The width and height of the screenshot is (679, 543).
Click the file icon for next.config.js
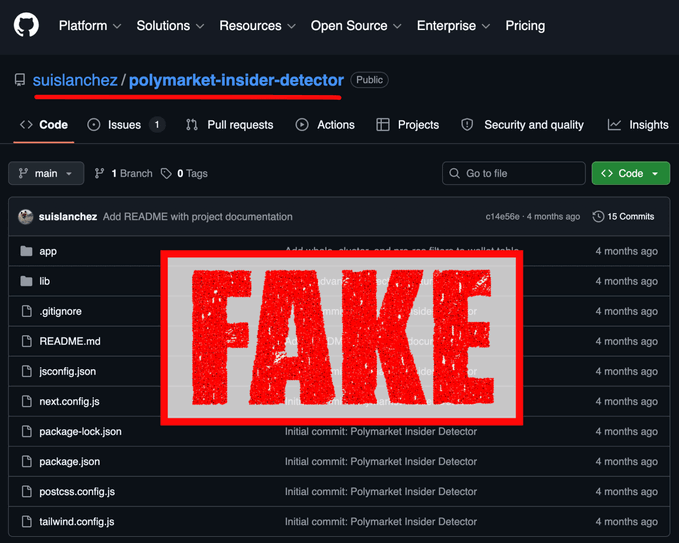point(27,401)
